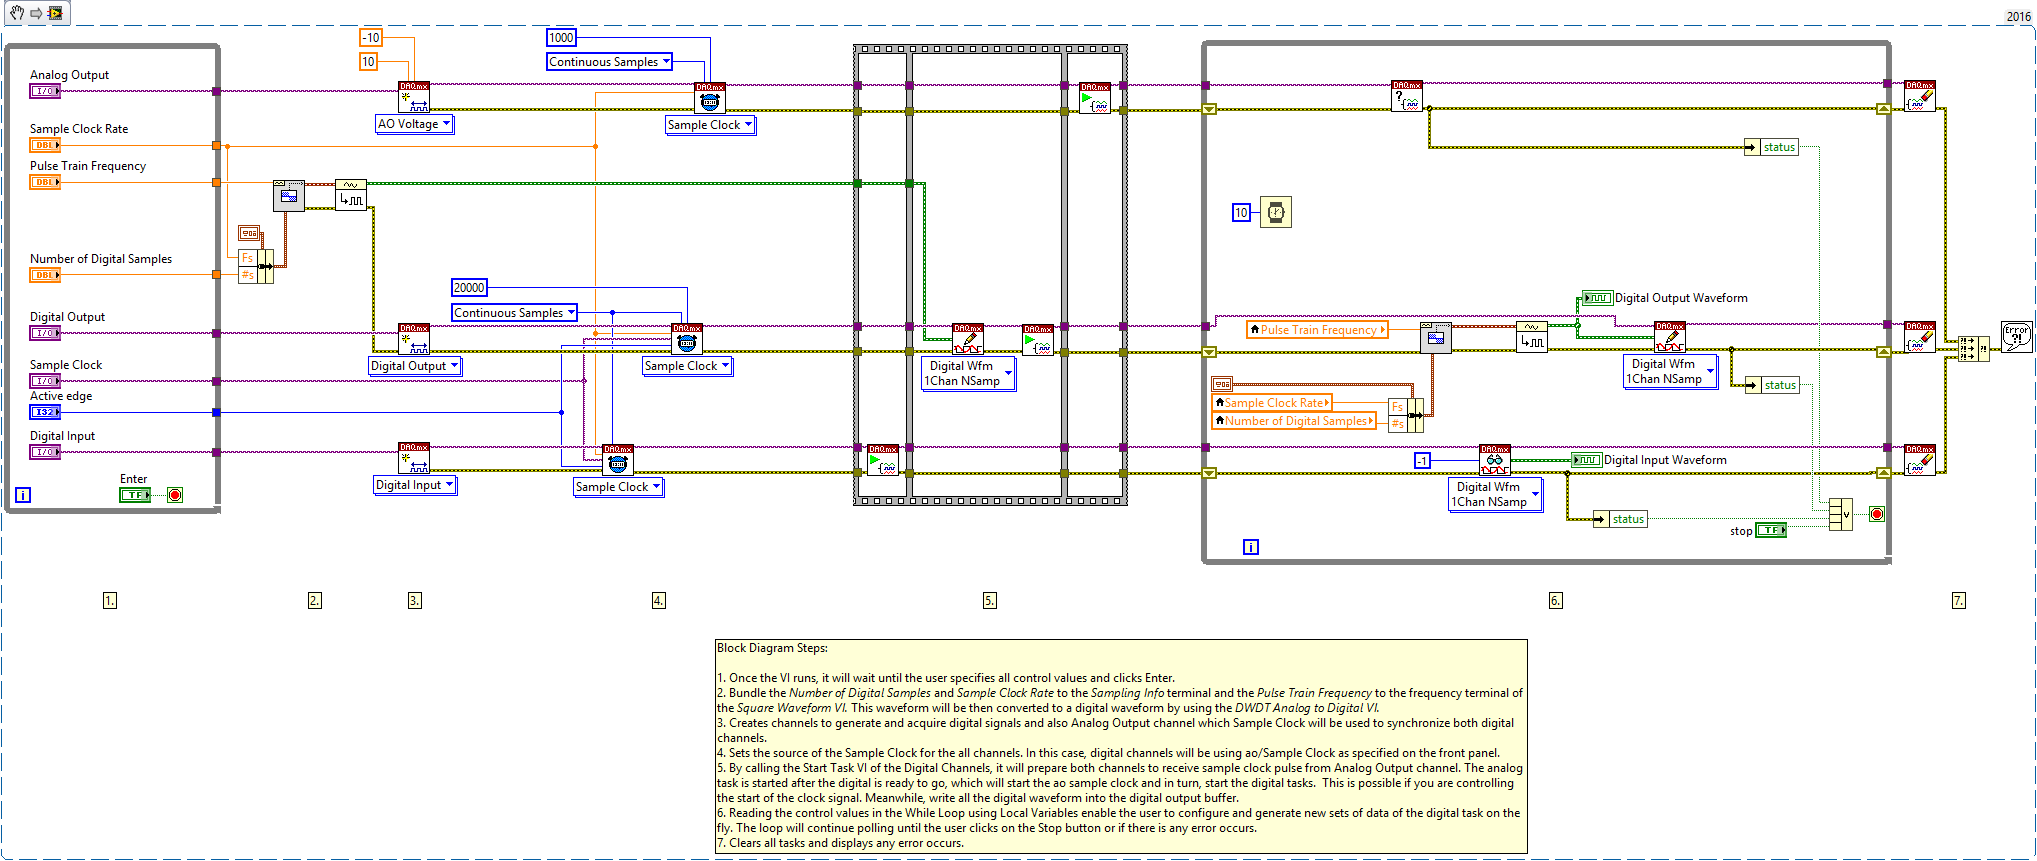Click the 'Block Diagram Steps:' comment heading

[x=772, y=648]
